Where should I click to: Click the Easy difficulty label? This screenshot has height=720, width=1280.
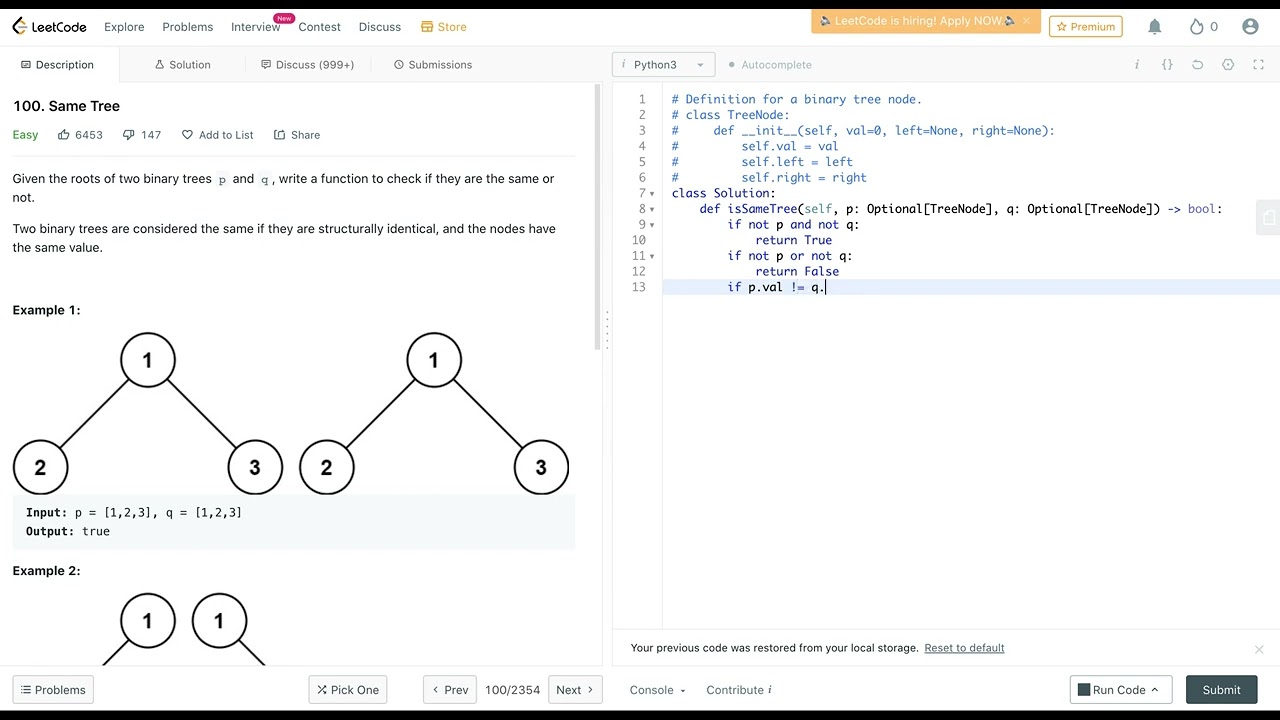(x=25, y=135)
